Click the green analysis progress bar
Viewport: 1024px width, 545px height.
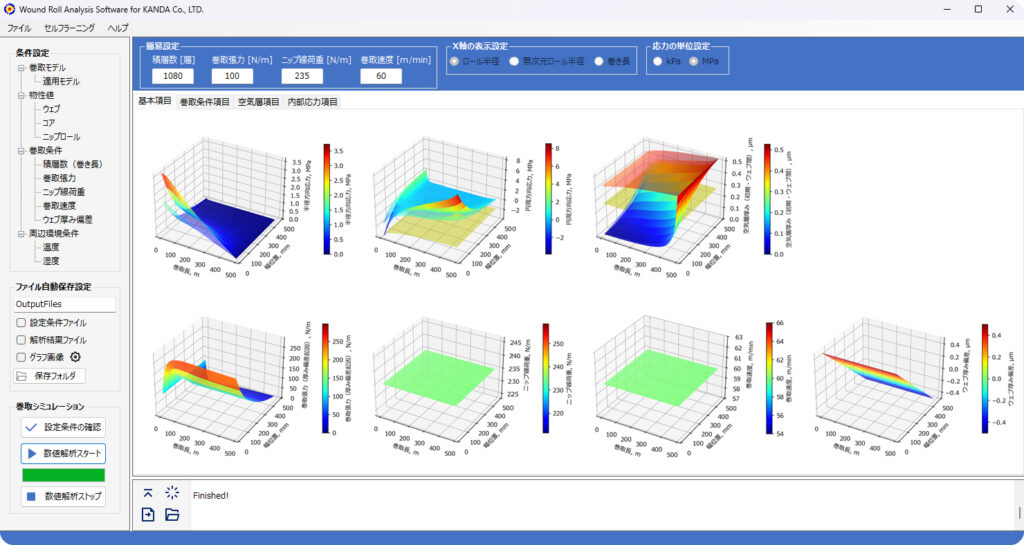pos(63,475)
